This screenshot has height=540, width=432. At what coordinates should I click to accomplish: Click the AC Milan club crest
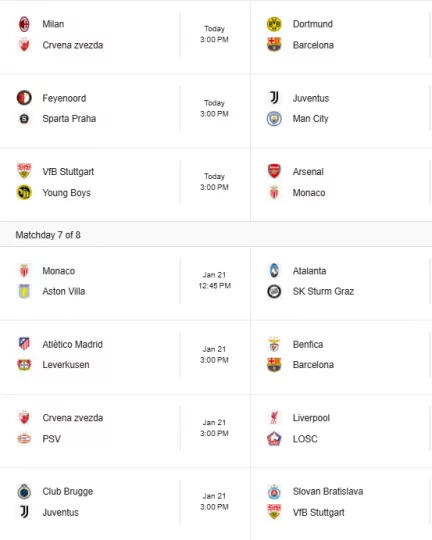(24, 24)
